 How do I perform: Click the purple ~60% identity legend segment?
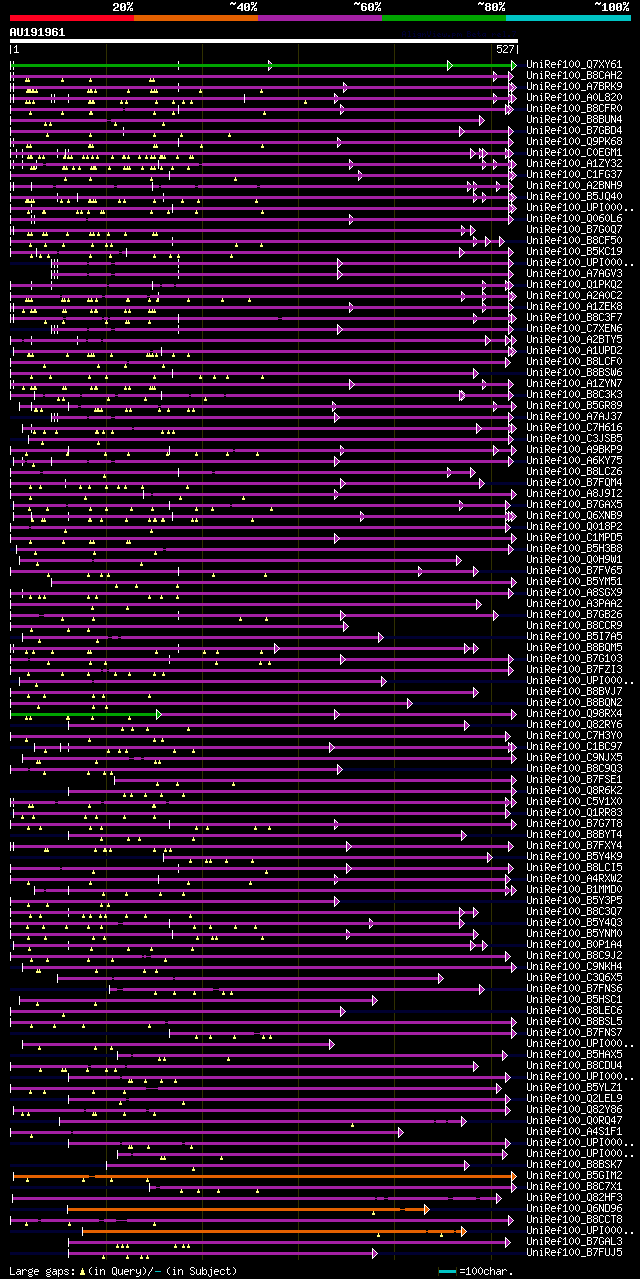(x=320, y=18)
